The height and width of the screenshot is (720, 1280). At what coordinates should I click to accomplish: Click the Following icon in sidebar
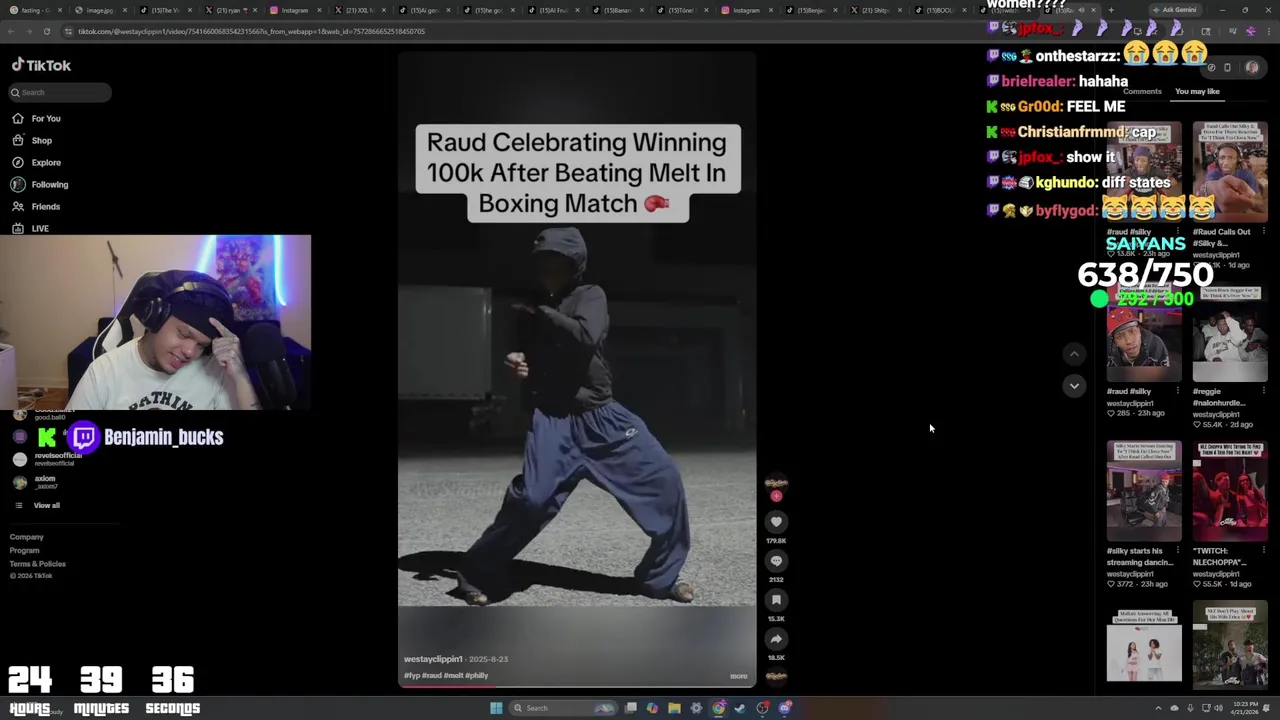point(18,184)
